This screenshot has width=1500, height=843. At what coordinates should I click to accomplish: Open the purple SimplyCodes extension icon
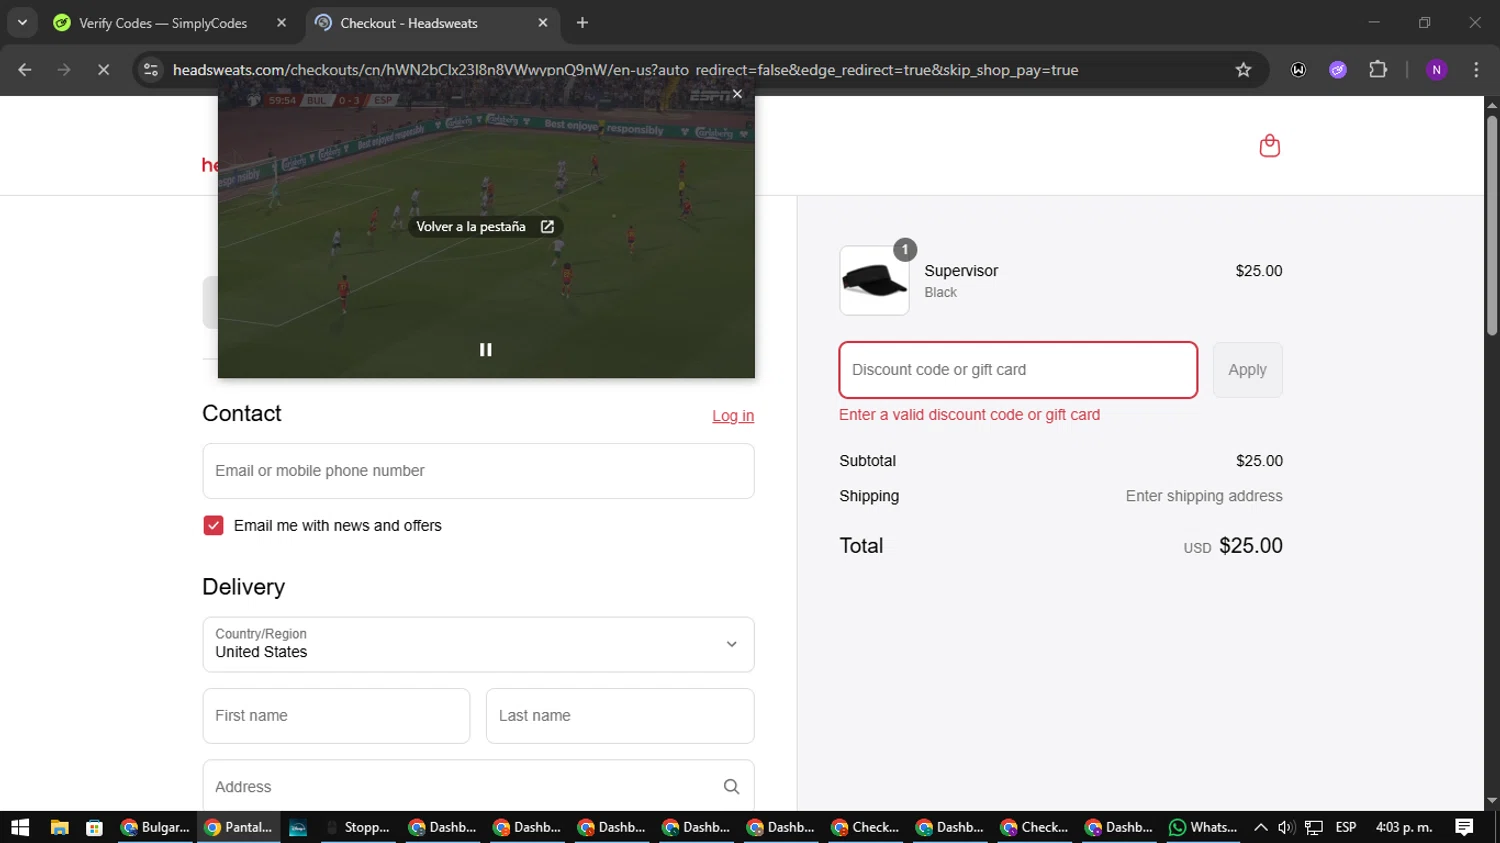pyautogui.click(x=1338, y=70)
